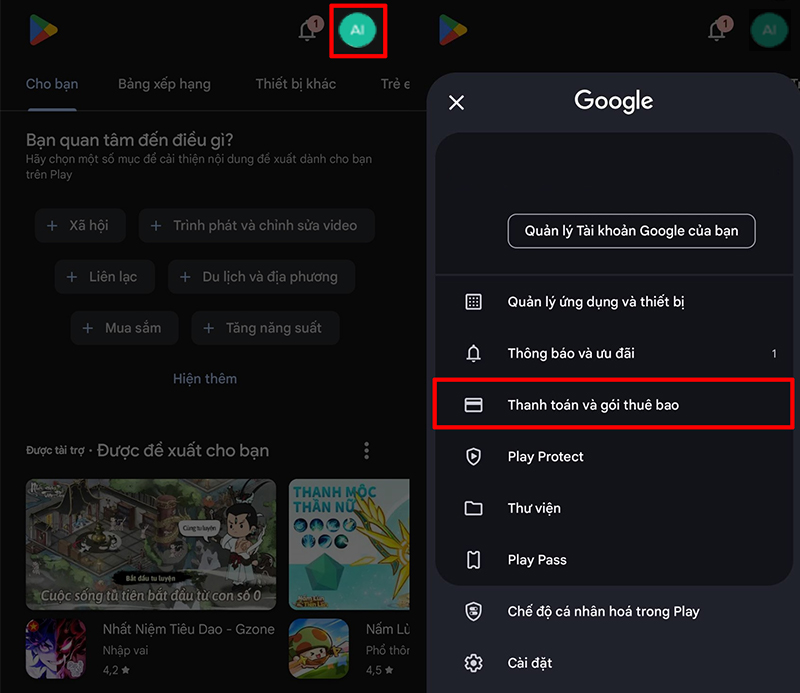
Task: Select Thanh toán và gói thuê bao
Action: tap(593, 405)
